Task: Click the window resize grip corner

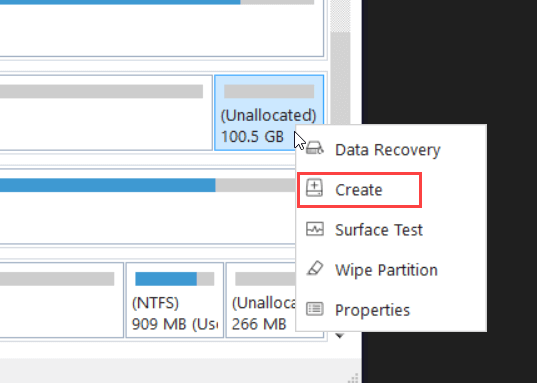Action: (x=353, y=378)
